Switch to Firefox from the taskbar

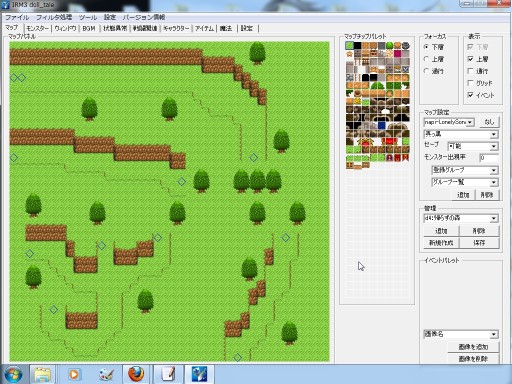coord(136,374)
